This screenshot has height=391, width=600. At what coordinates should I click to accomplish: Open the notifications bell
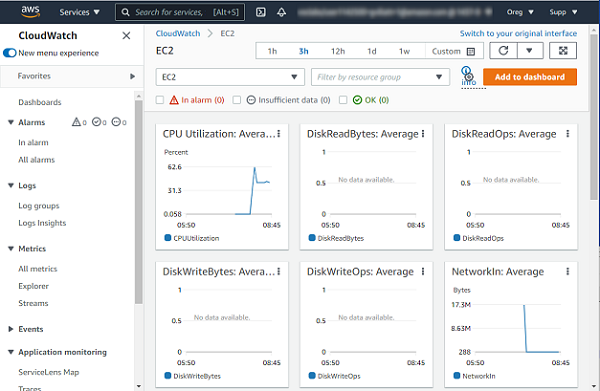pyautogui.click(x=282, y=12)
